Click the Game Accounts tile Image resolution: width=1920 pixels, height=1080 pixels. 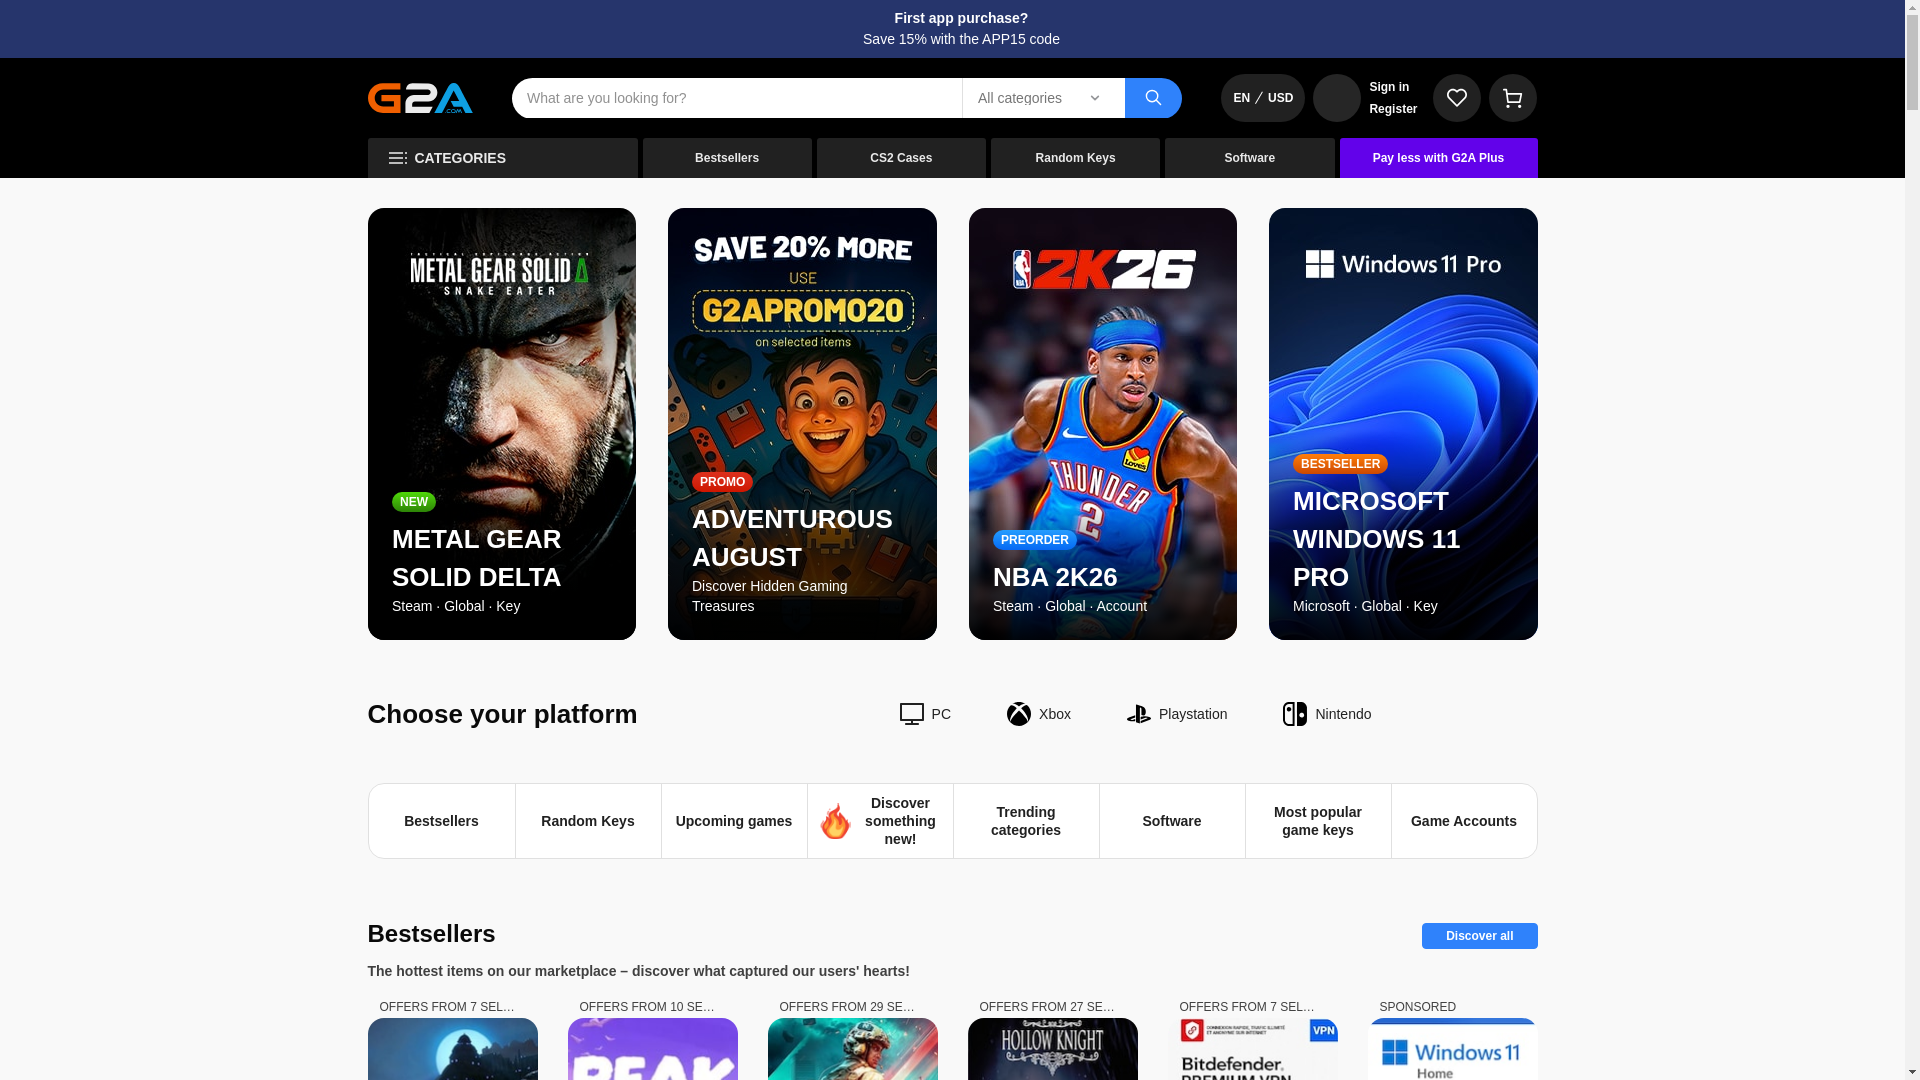coord(1464,821)
